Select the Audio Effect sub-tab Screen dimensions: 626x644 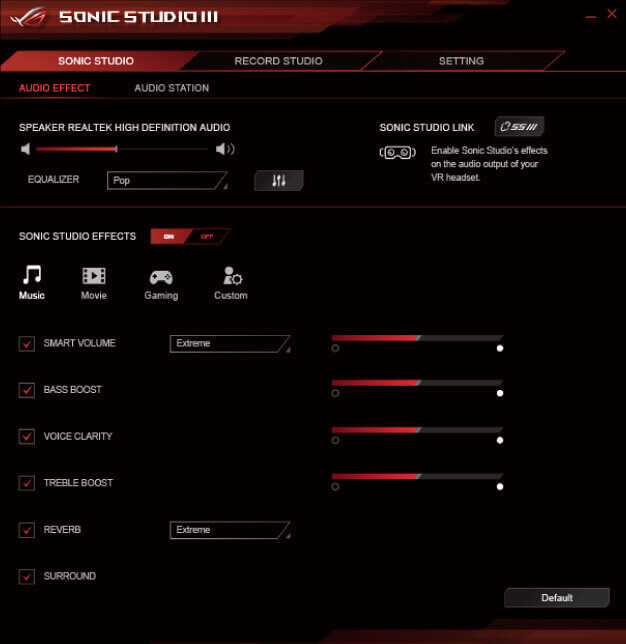tap(55, 88)
